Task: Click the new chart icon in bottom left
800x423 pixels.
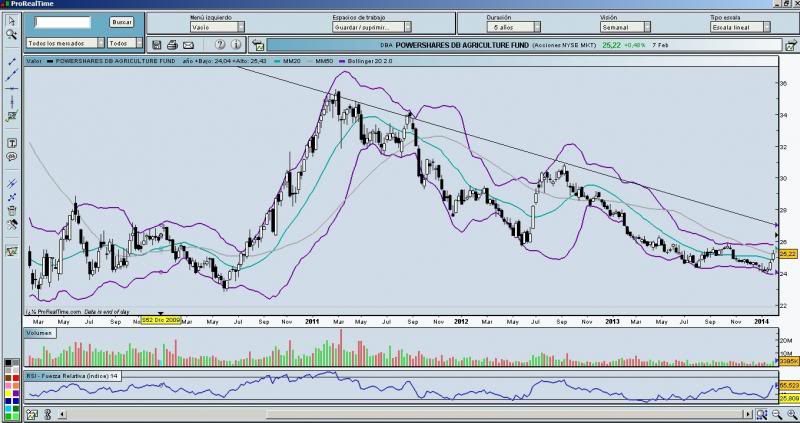Action: tap(32, 414)
